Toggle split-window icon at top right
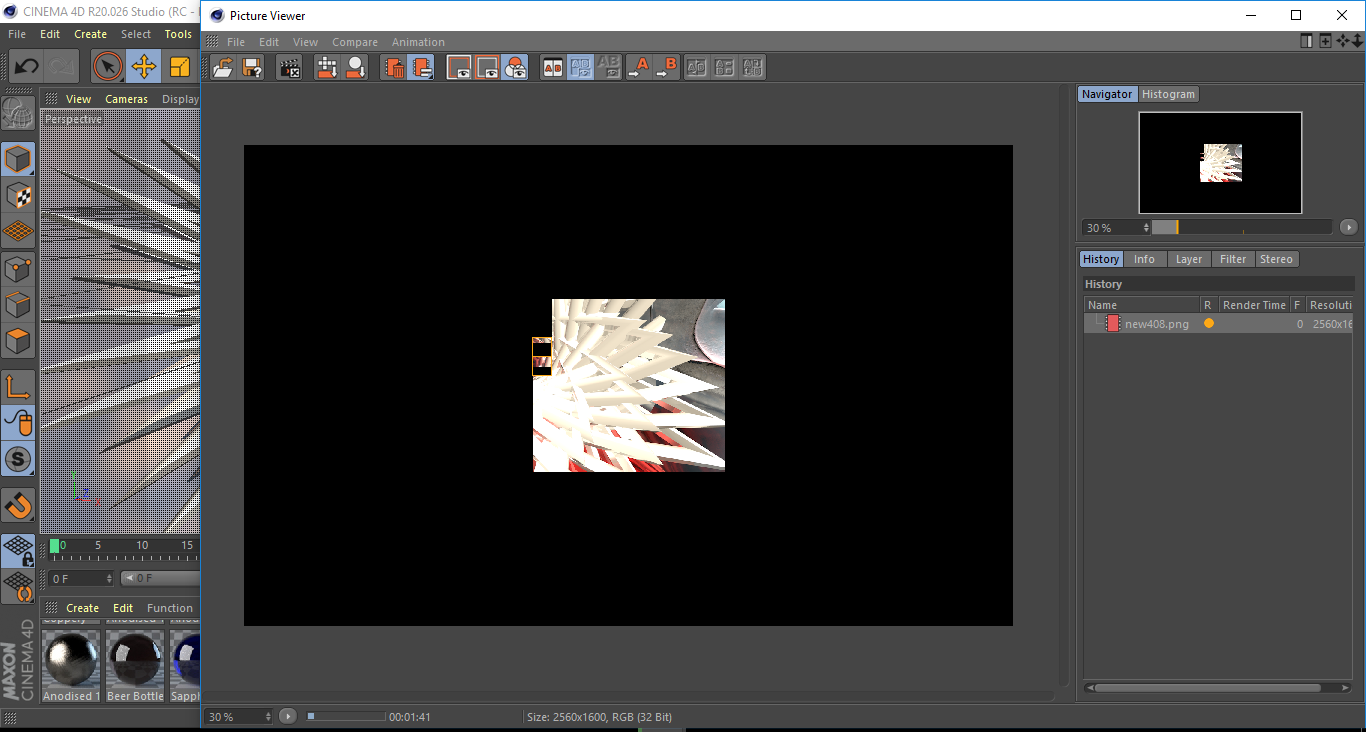The image size is (1366, 732). point(1306,41)
